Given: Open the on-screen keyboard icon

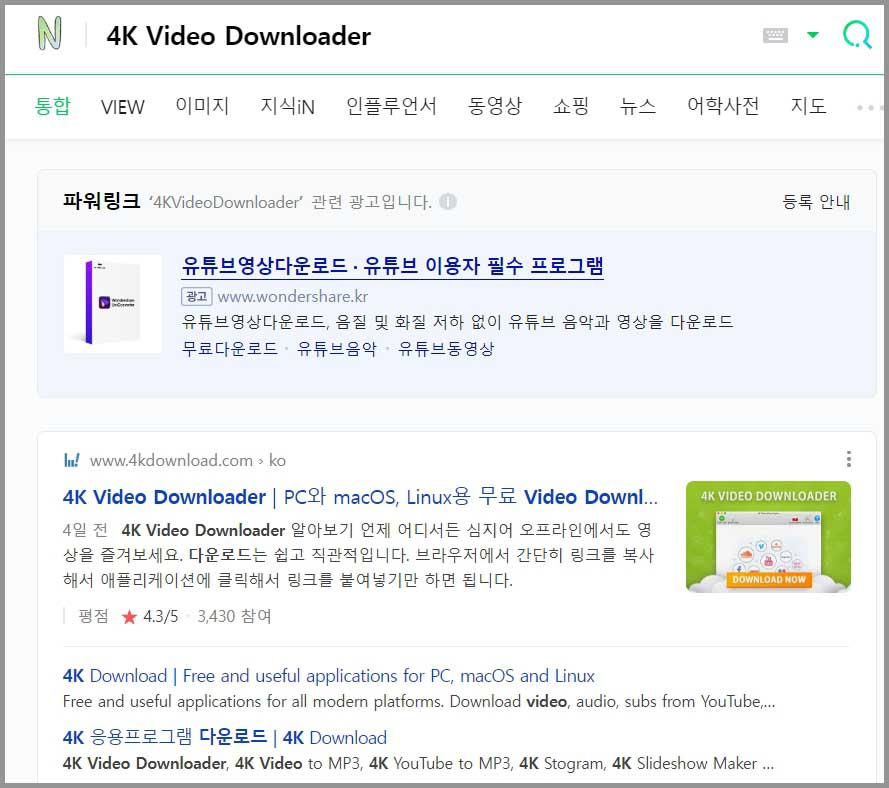Looking at the screenshot, I should click(x=775, y=35).
